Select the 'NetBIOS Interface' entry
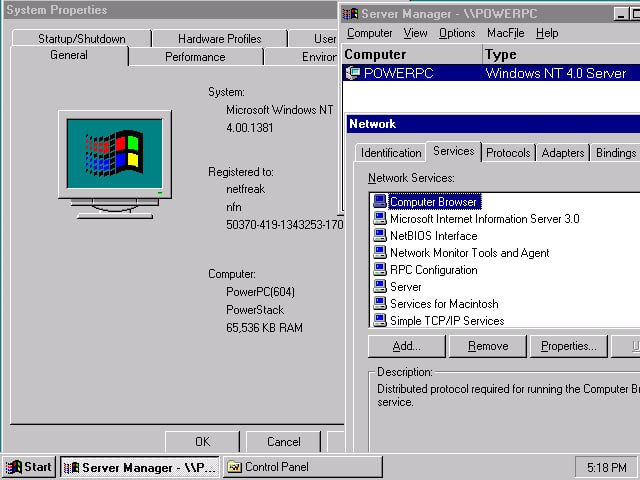Viewport: 640px width, 480px height. coord(433,236)
